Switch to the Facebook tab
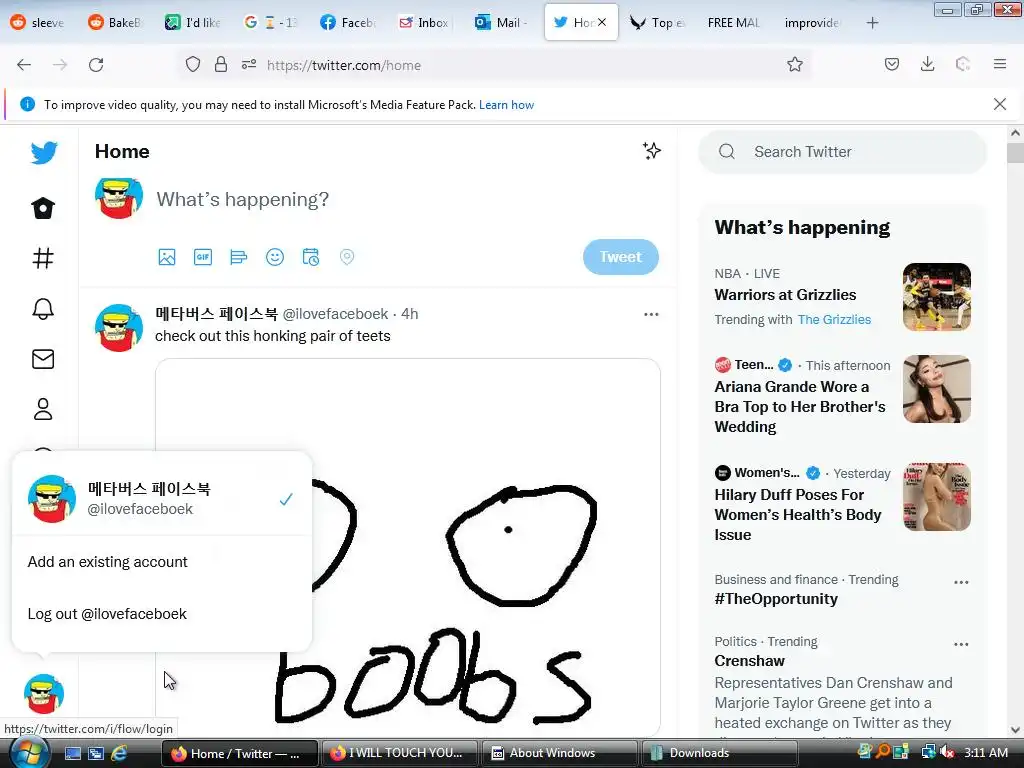The height and width of the screenshot is (768, 1024). (x=347, y=23)
